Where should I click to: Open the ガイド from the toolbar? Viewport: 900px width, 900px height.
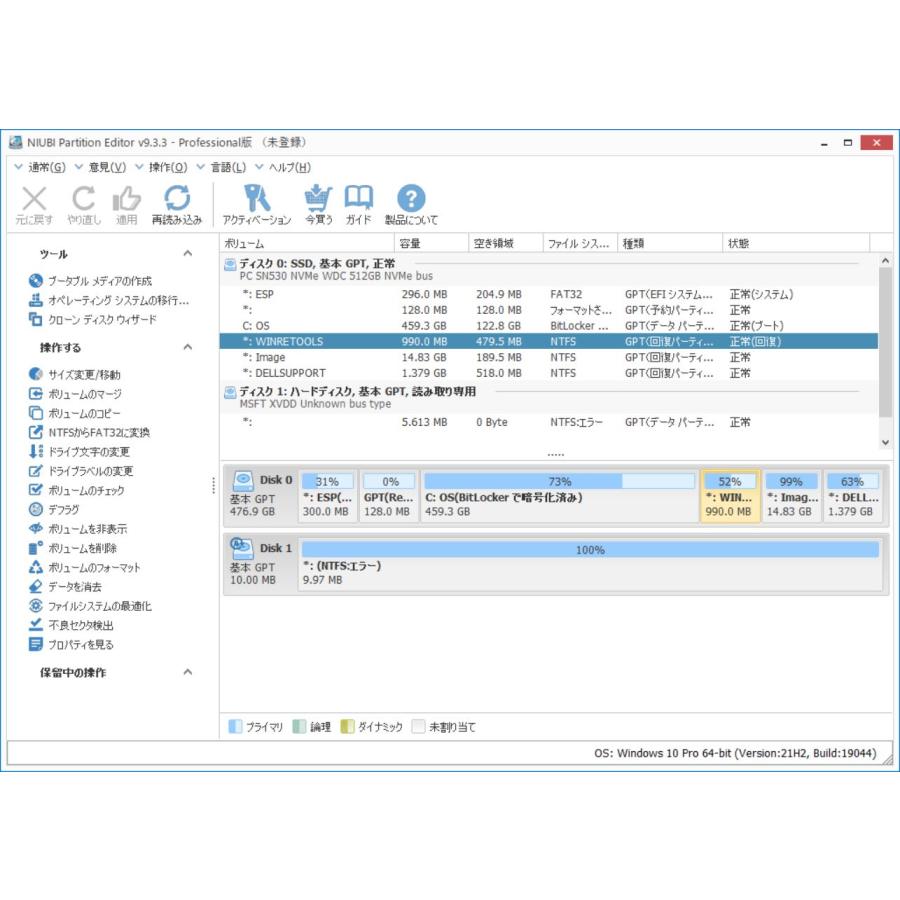358,201
